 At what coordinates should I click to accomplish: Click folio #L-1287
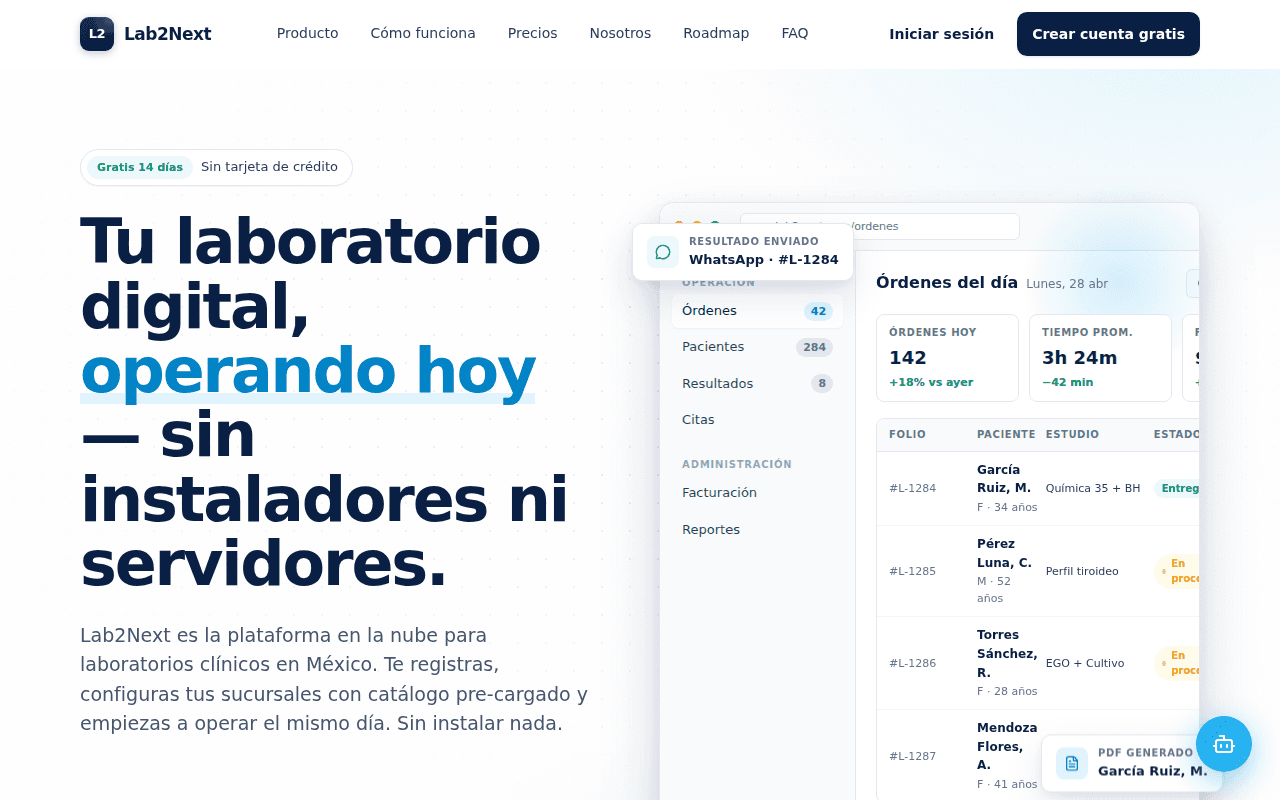(913, 757)
